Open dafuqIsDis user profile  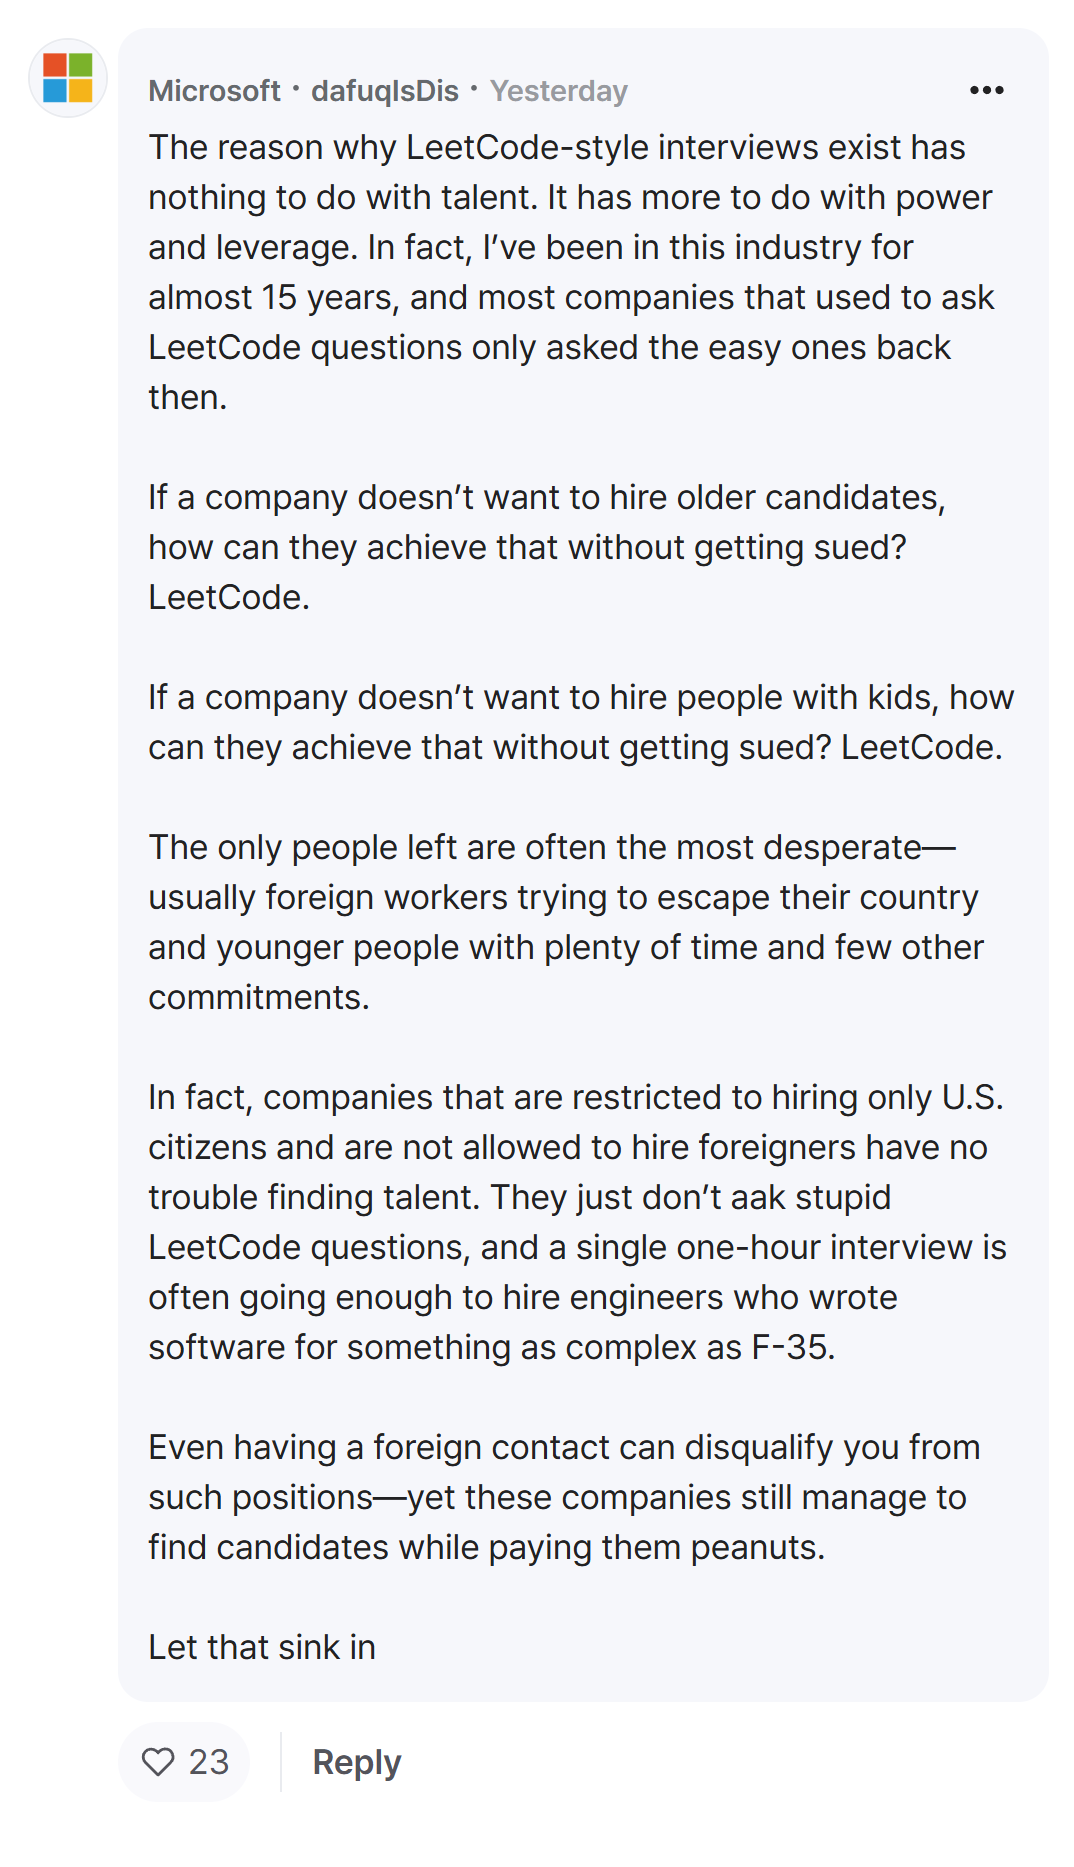[385, 91]
